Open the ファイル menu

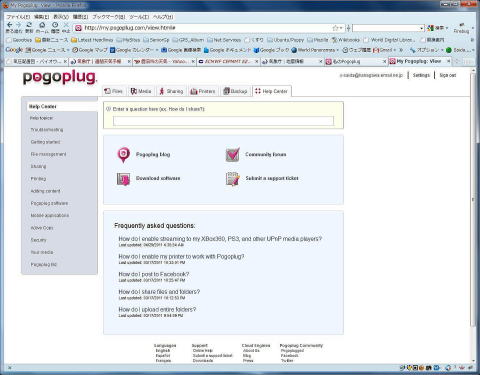(x=19, y=17)
